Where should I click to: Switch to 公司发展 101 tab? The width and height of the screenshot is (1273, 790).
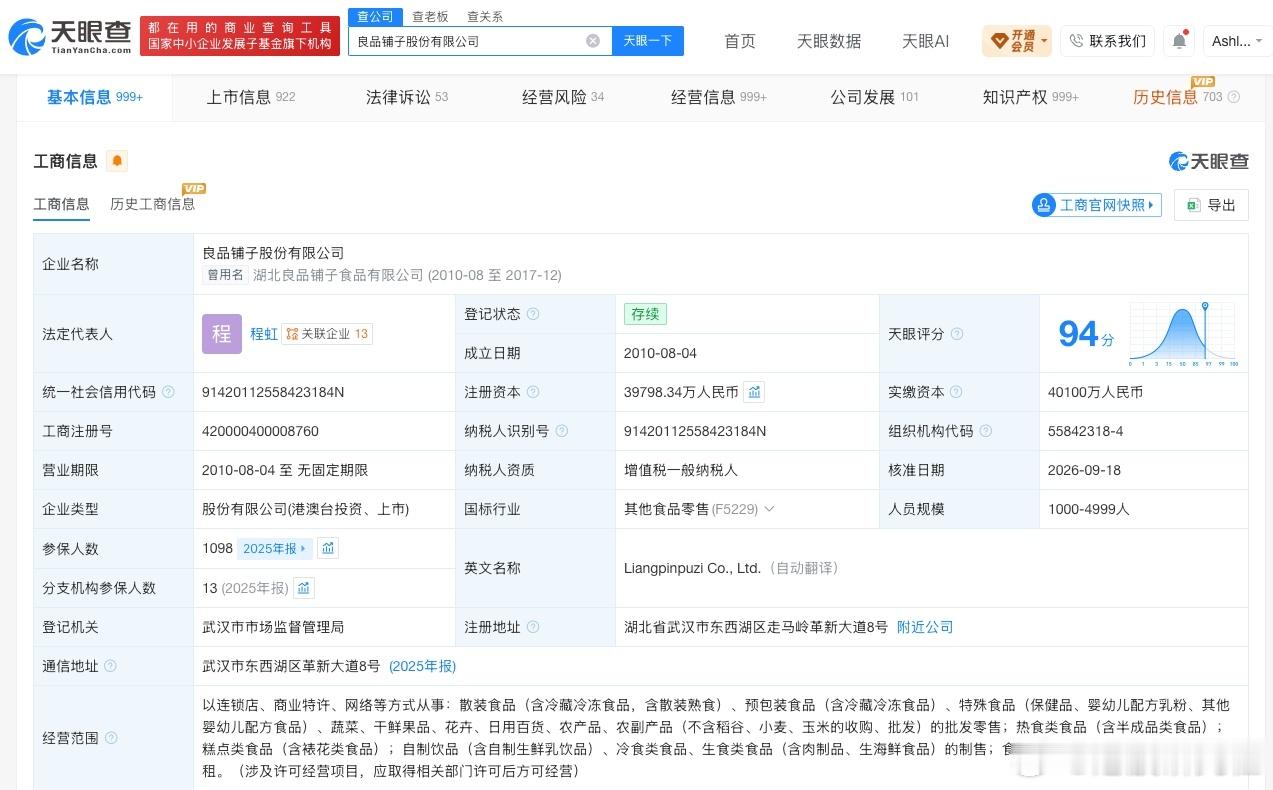coord(875,97)
